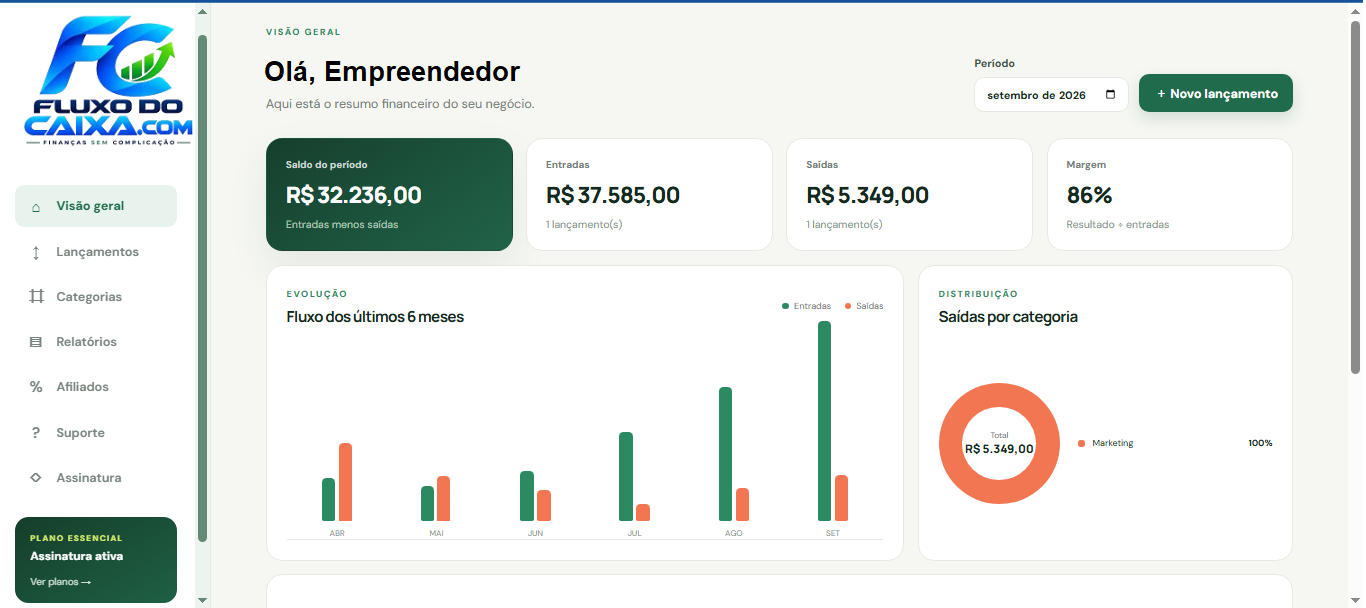Click the Fluxo dos últimos 6 meses title
This screenshot has height=608, width=1366.
[375, 317]
